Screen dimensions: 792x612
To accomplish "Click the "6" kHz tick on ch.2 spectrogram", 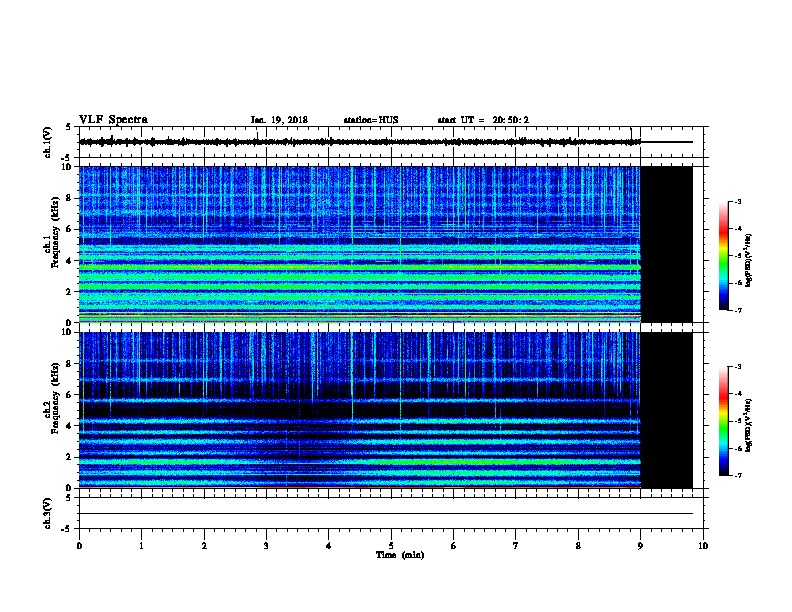I will [x=71, y=395].
